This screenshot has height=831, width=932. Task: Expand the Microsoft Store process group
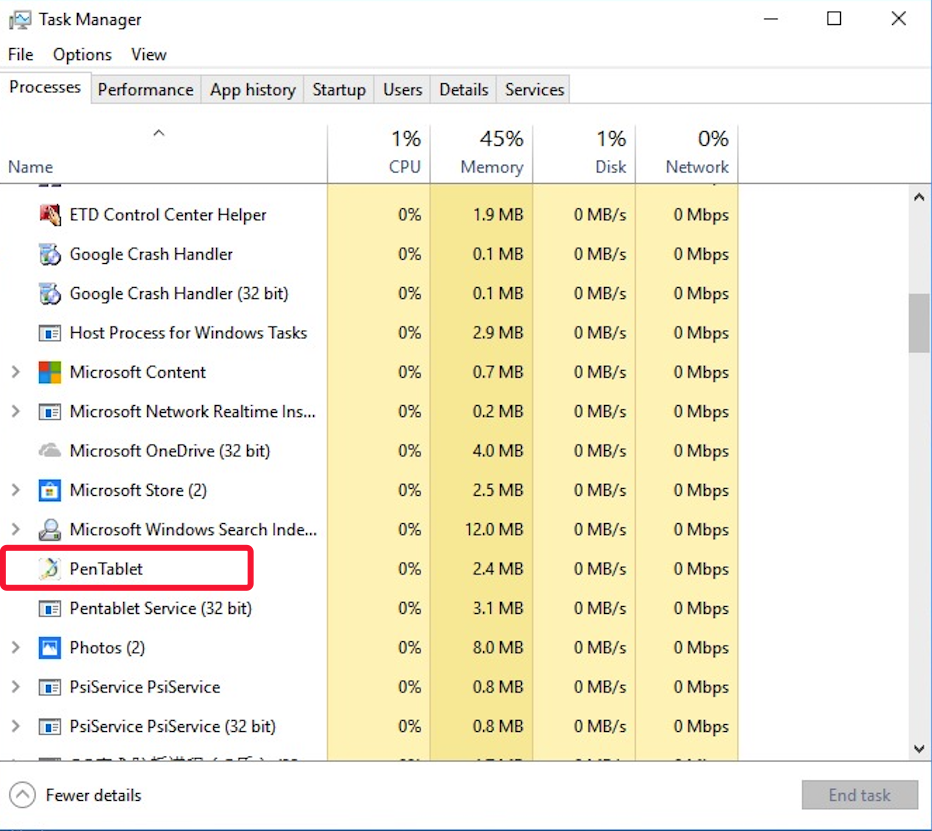[x=15, y=490]
